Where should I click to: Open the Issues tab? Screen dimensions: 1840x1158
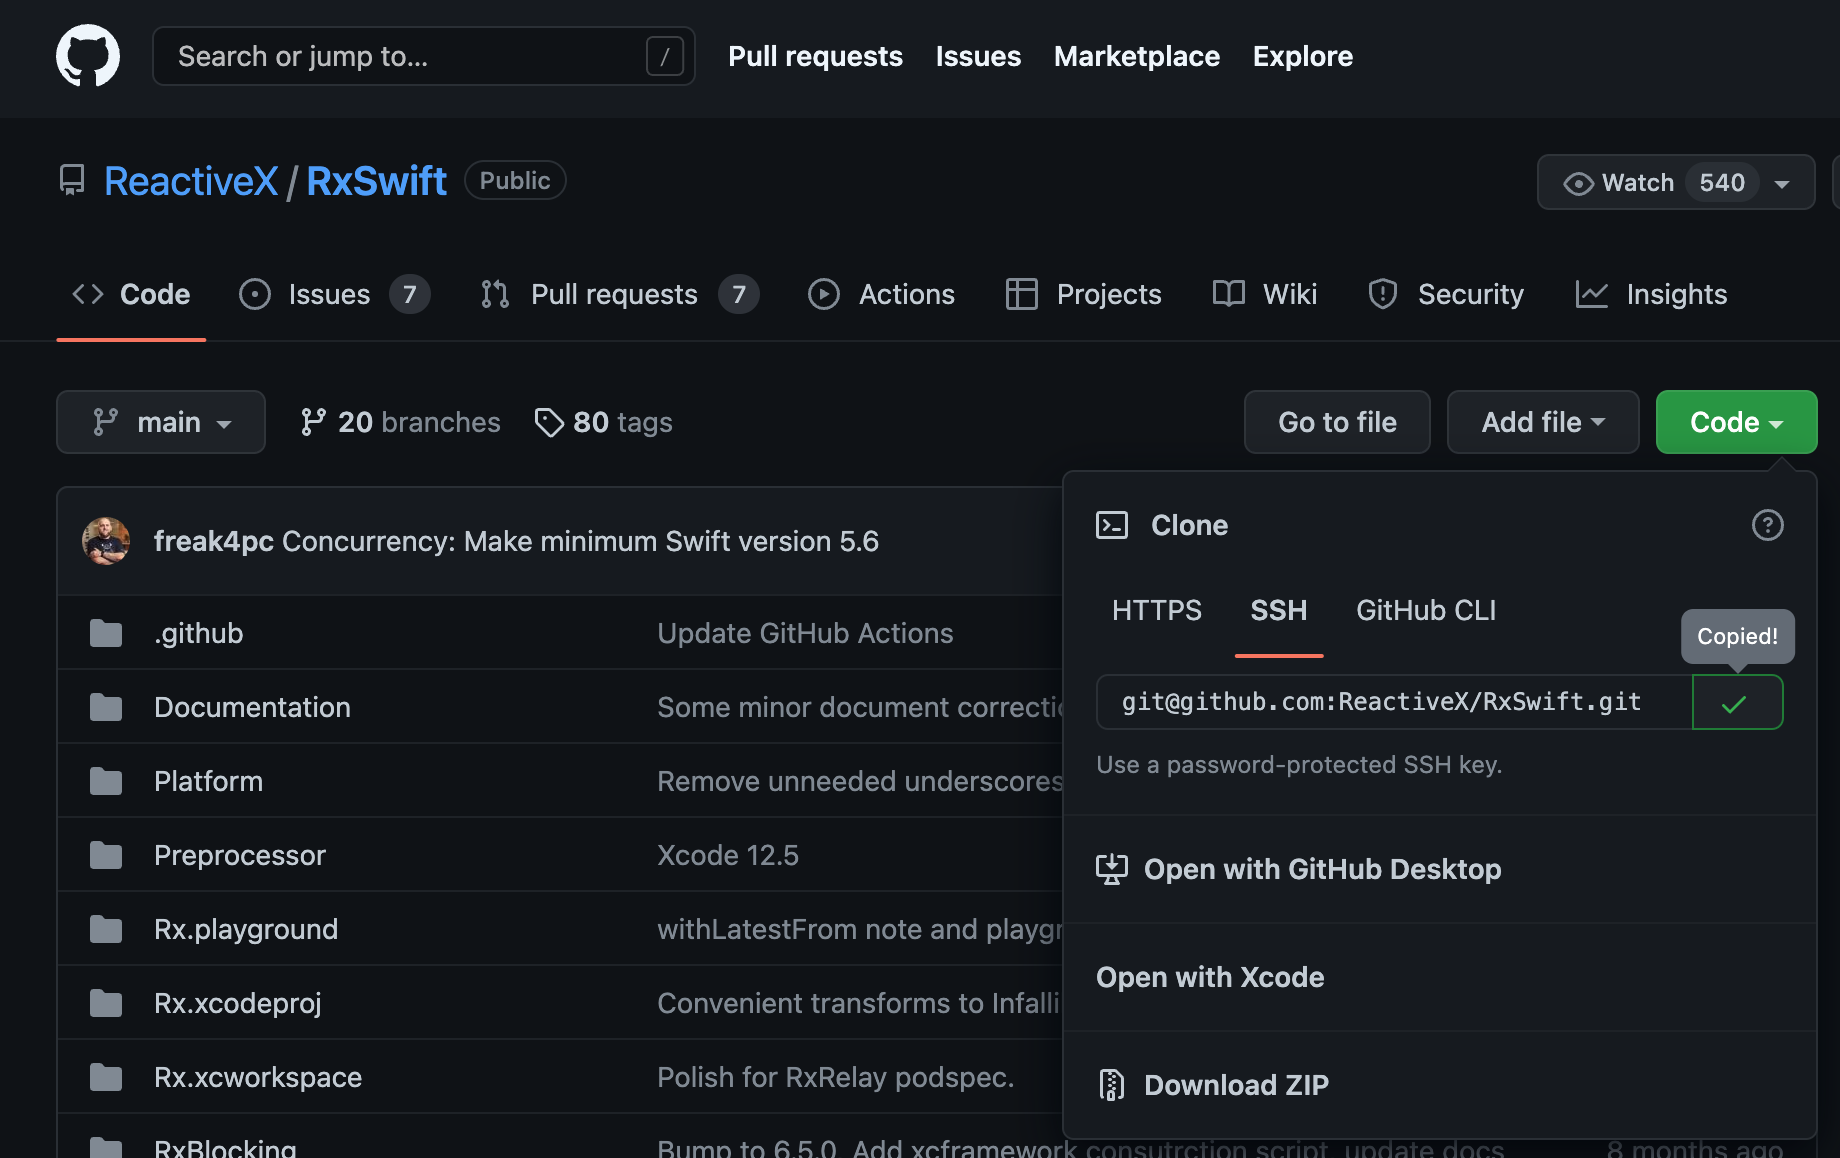tap(334, 294)
